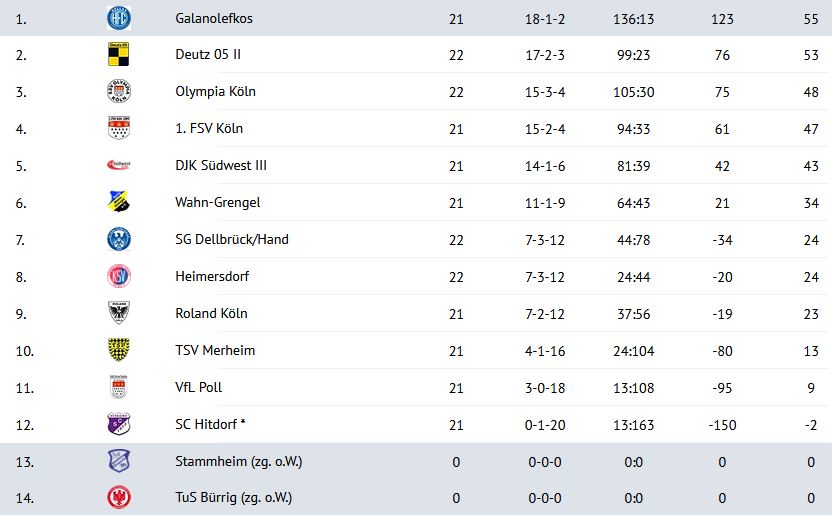Viewport: 832px width, 517px height.
Task: Go to the Deutz 05 II team page
Action: (208, 55)
